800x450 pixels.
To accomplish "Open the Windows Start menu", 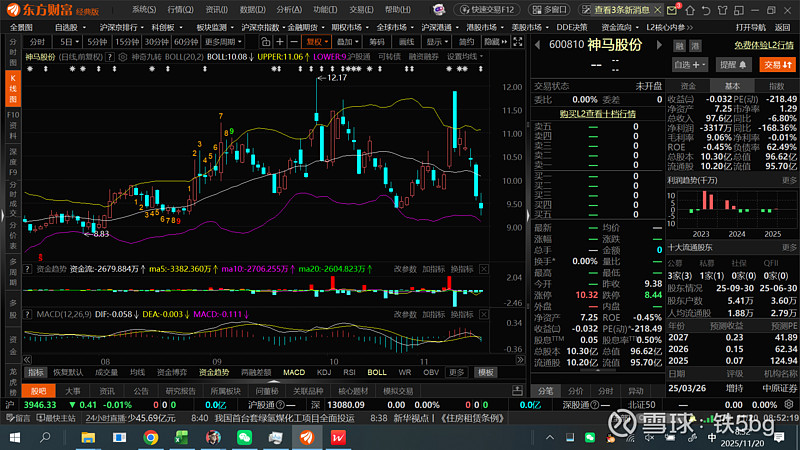I will coord(15,437).
